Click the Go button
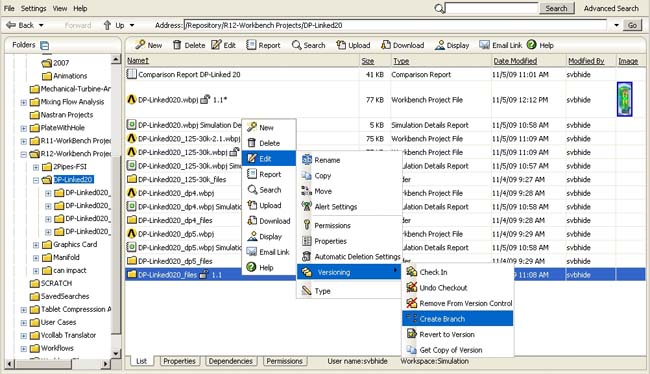This screenshot has height=374, width=650. click(x=632, y=25)
